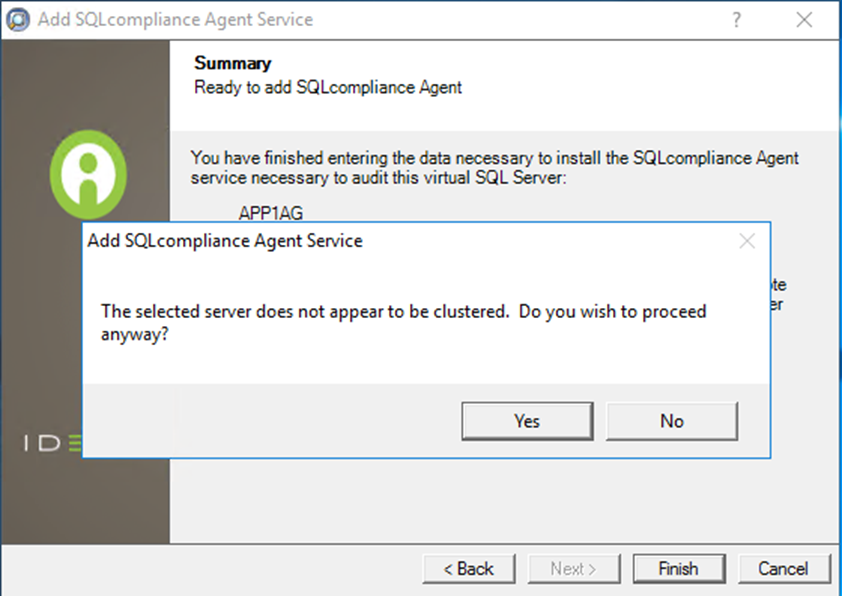Click the wizard window title text
Viewport: 842px width, 596px height.
[x=175, y=20]
